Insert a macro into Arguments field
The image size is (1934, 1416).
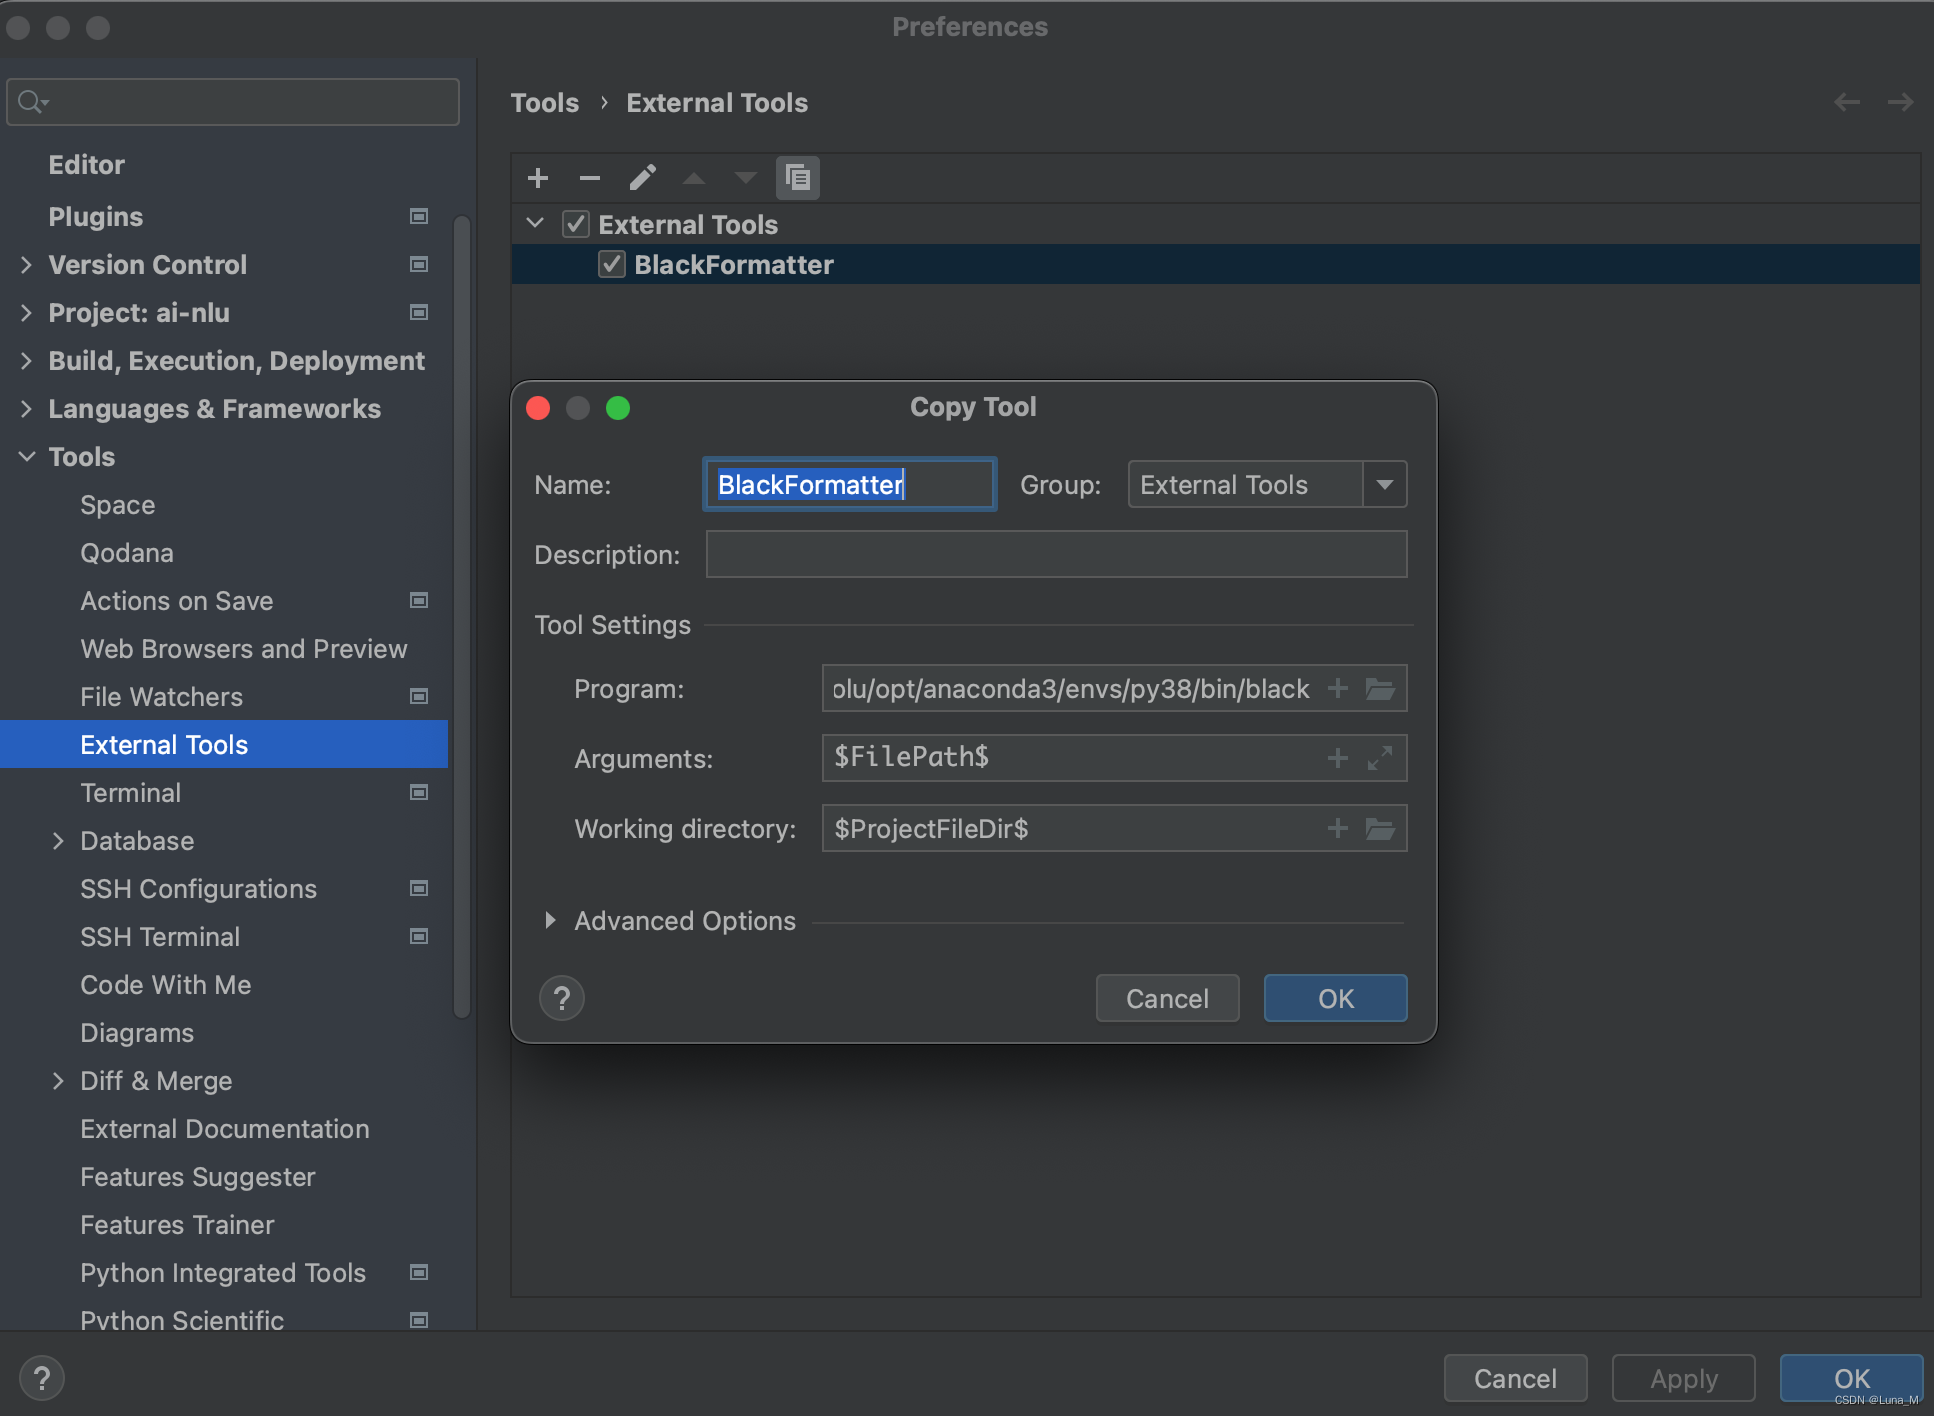coord(1337,757)
